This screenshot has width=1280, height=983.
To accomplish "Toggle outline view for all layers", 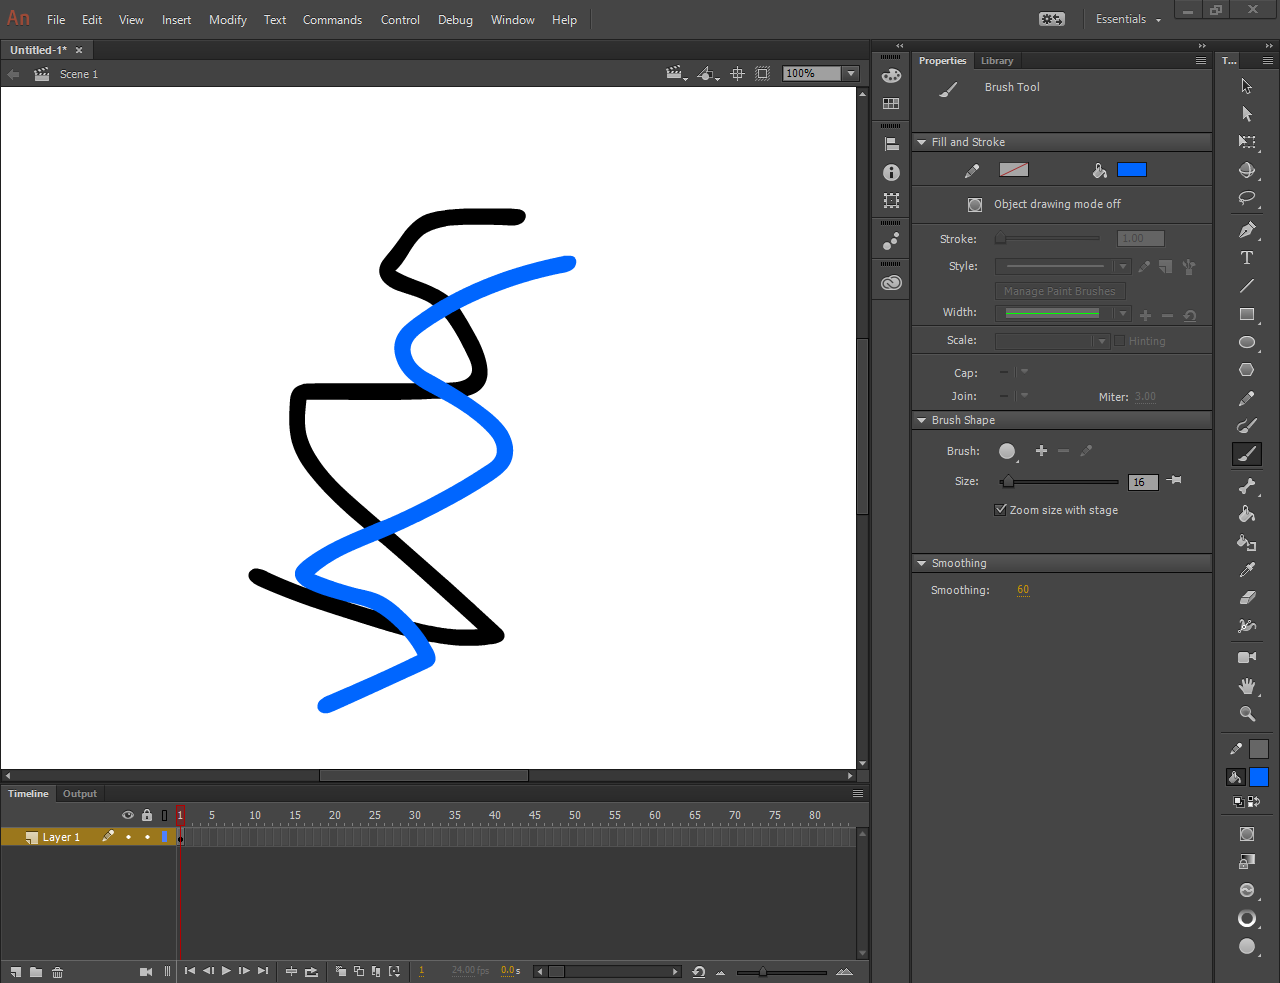I will [165, 815].
